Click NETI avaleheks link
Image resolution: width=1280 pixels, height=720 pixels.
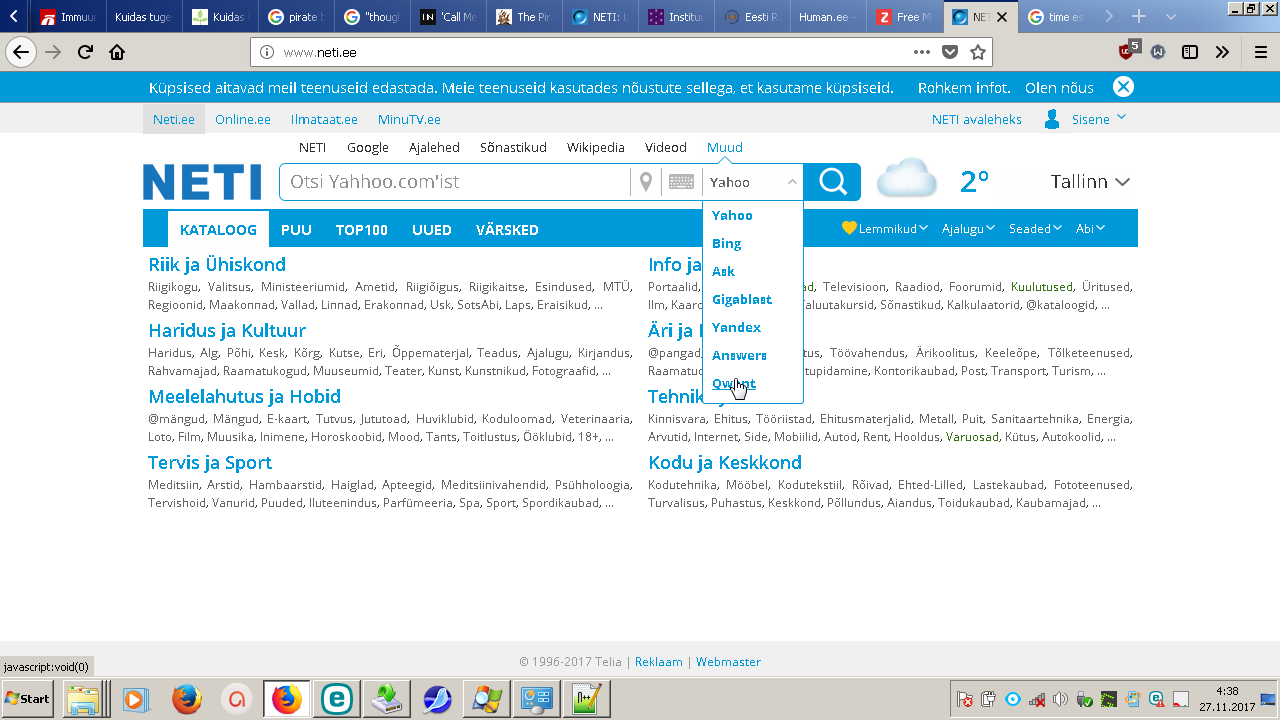point(977,119)
